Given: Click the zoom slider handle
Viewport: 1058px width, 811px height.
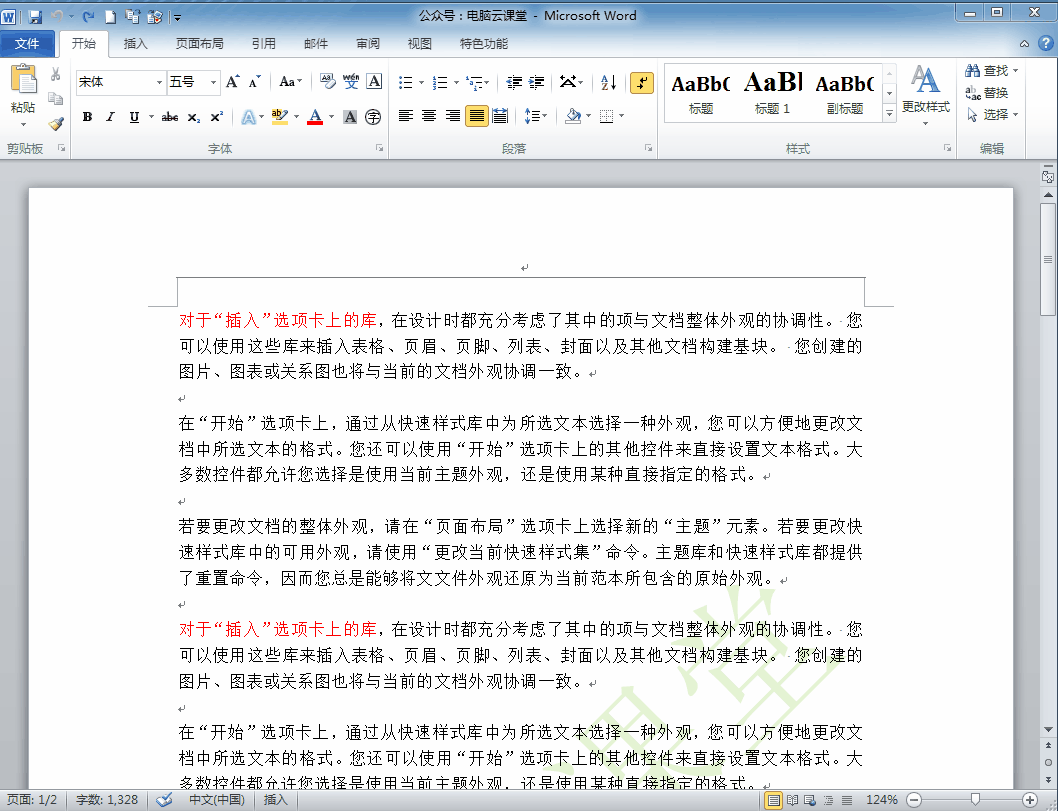Looking at the screenshot, I should 975,800.
